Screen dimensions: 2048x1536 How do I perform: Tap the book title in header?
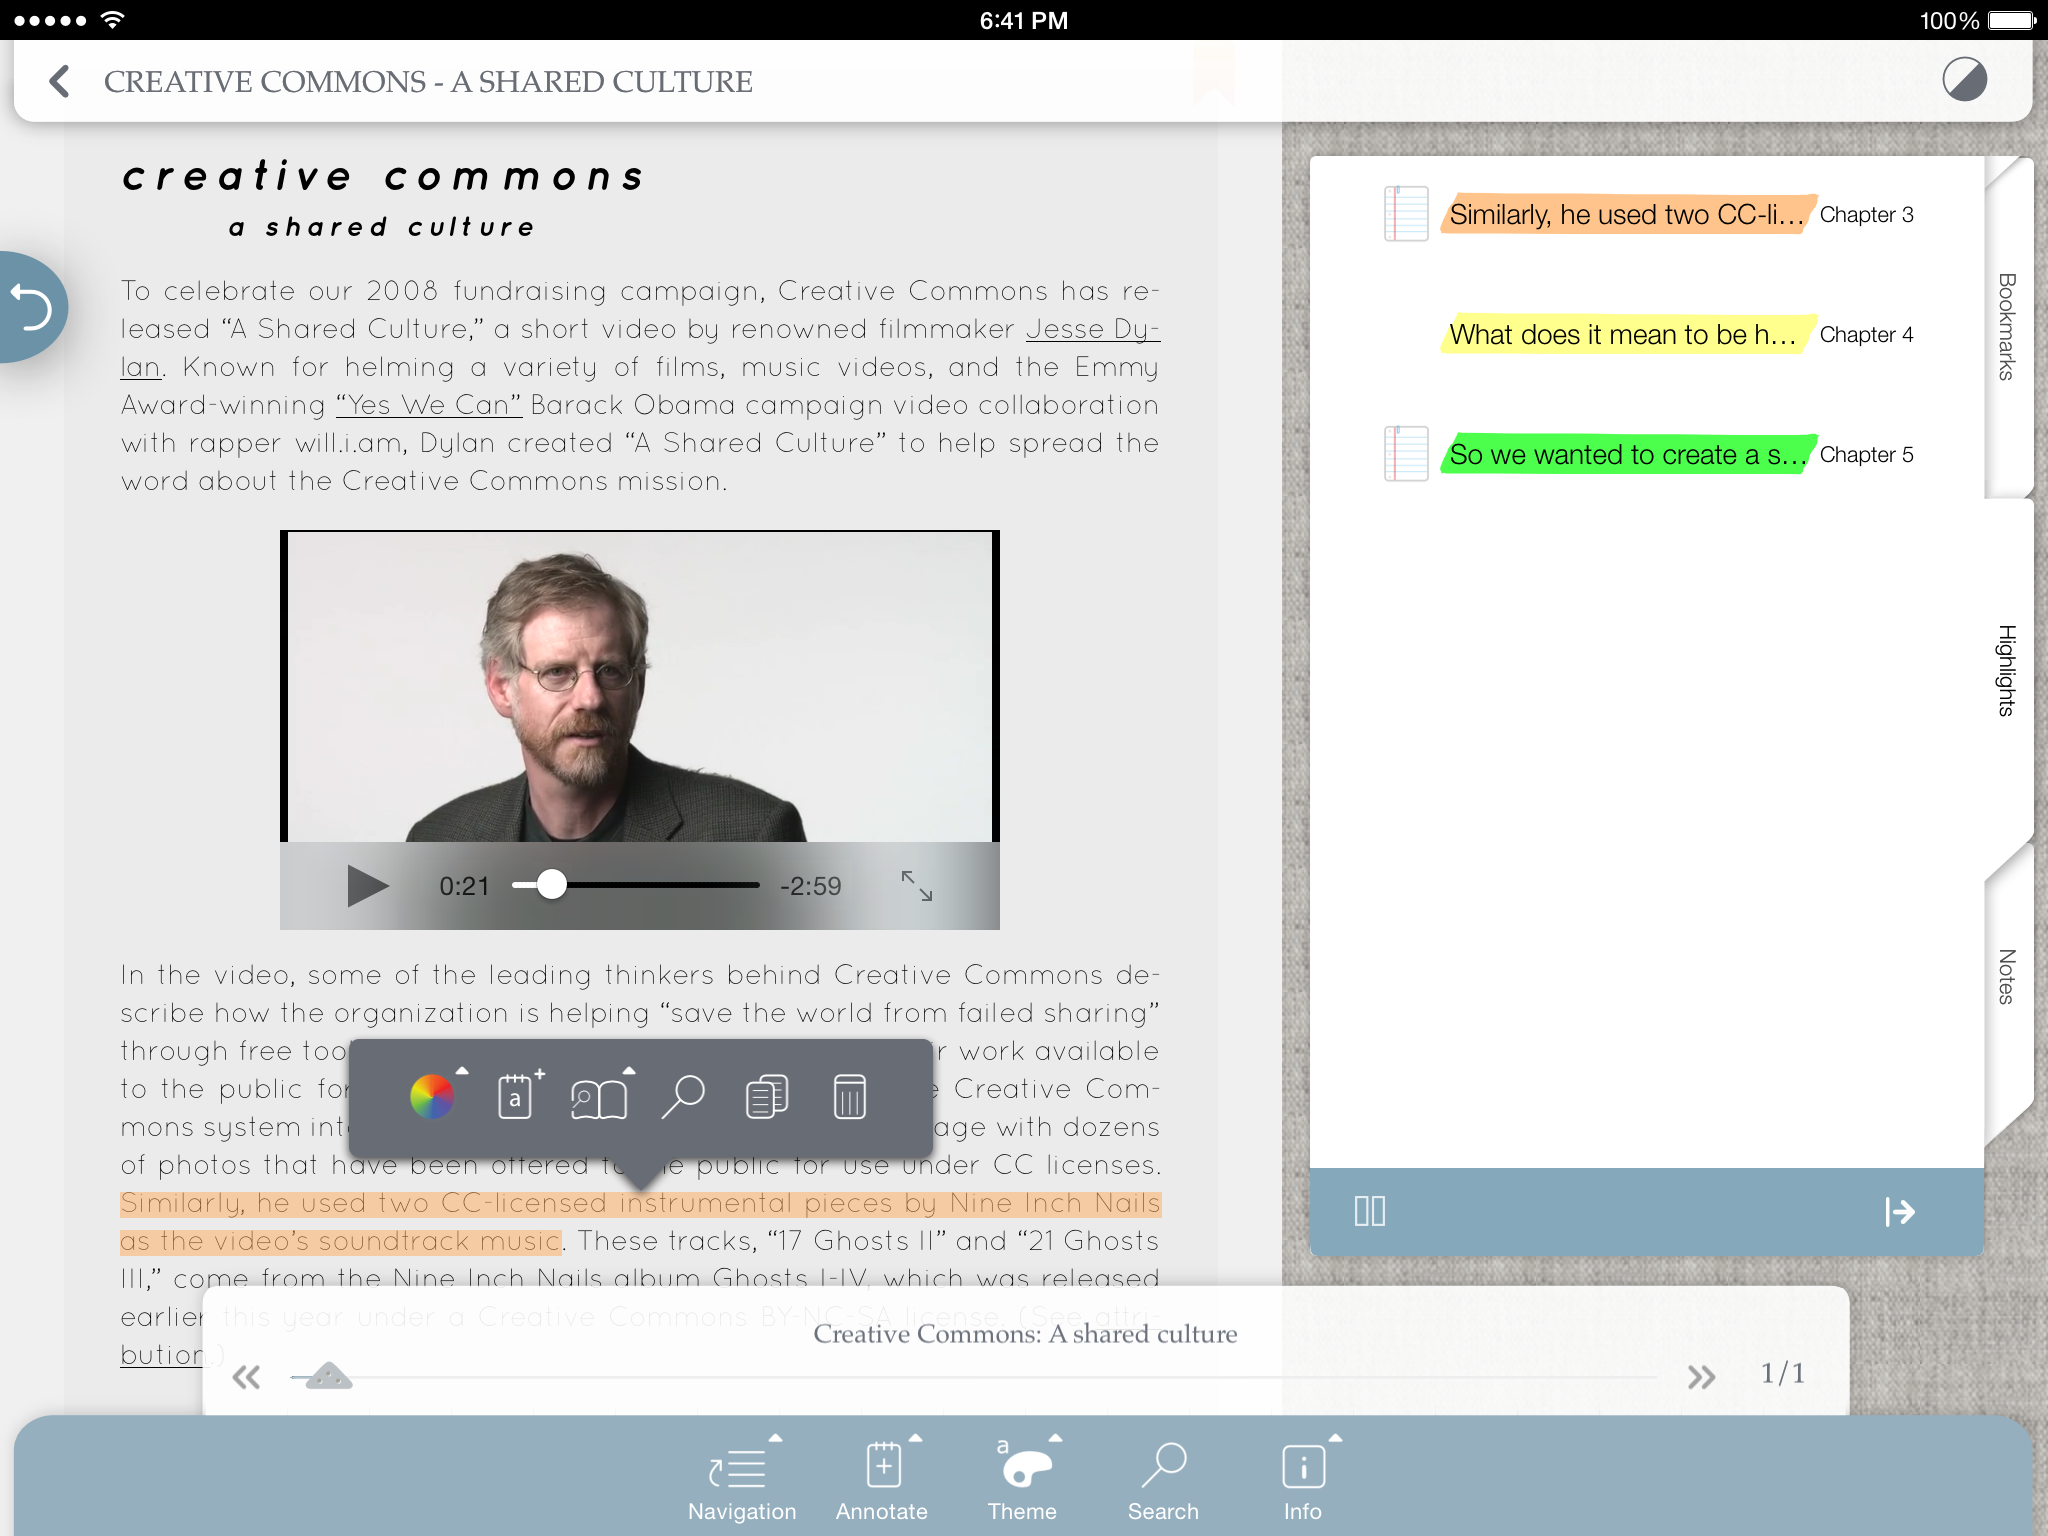pos(428,81)
